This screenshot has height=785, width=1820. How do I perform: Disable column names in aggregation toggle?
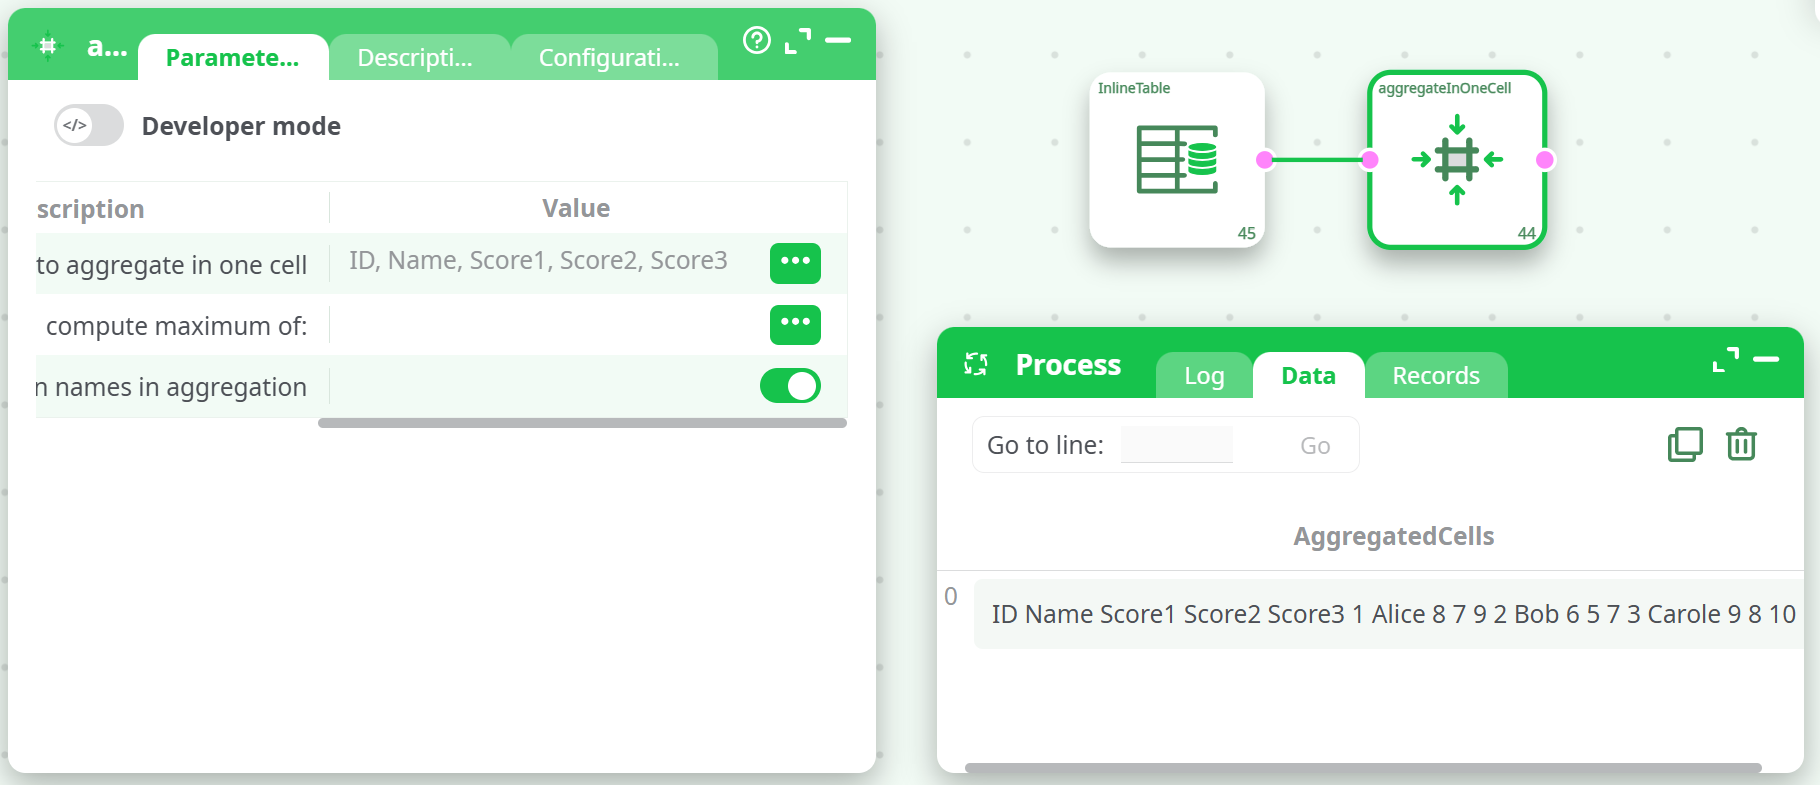[790, 386]
